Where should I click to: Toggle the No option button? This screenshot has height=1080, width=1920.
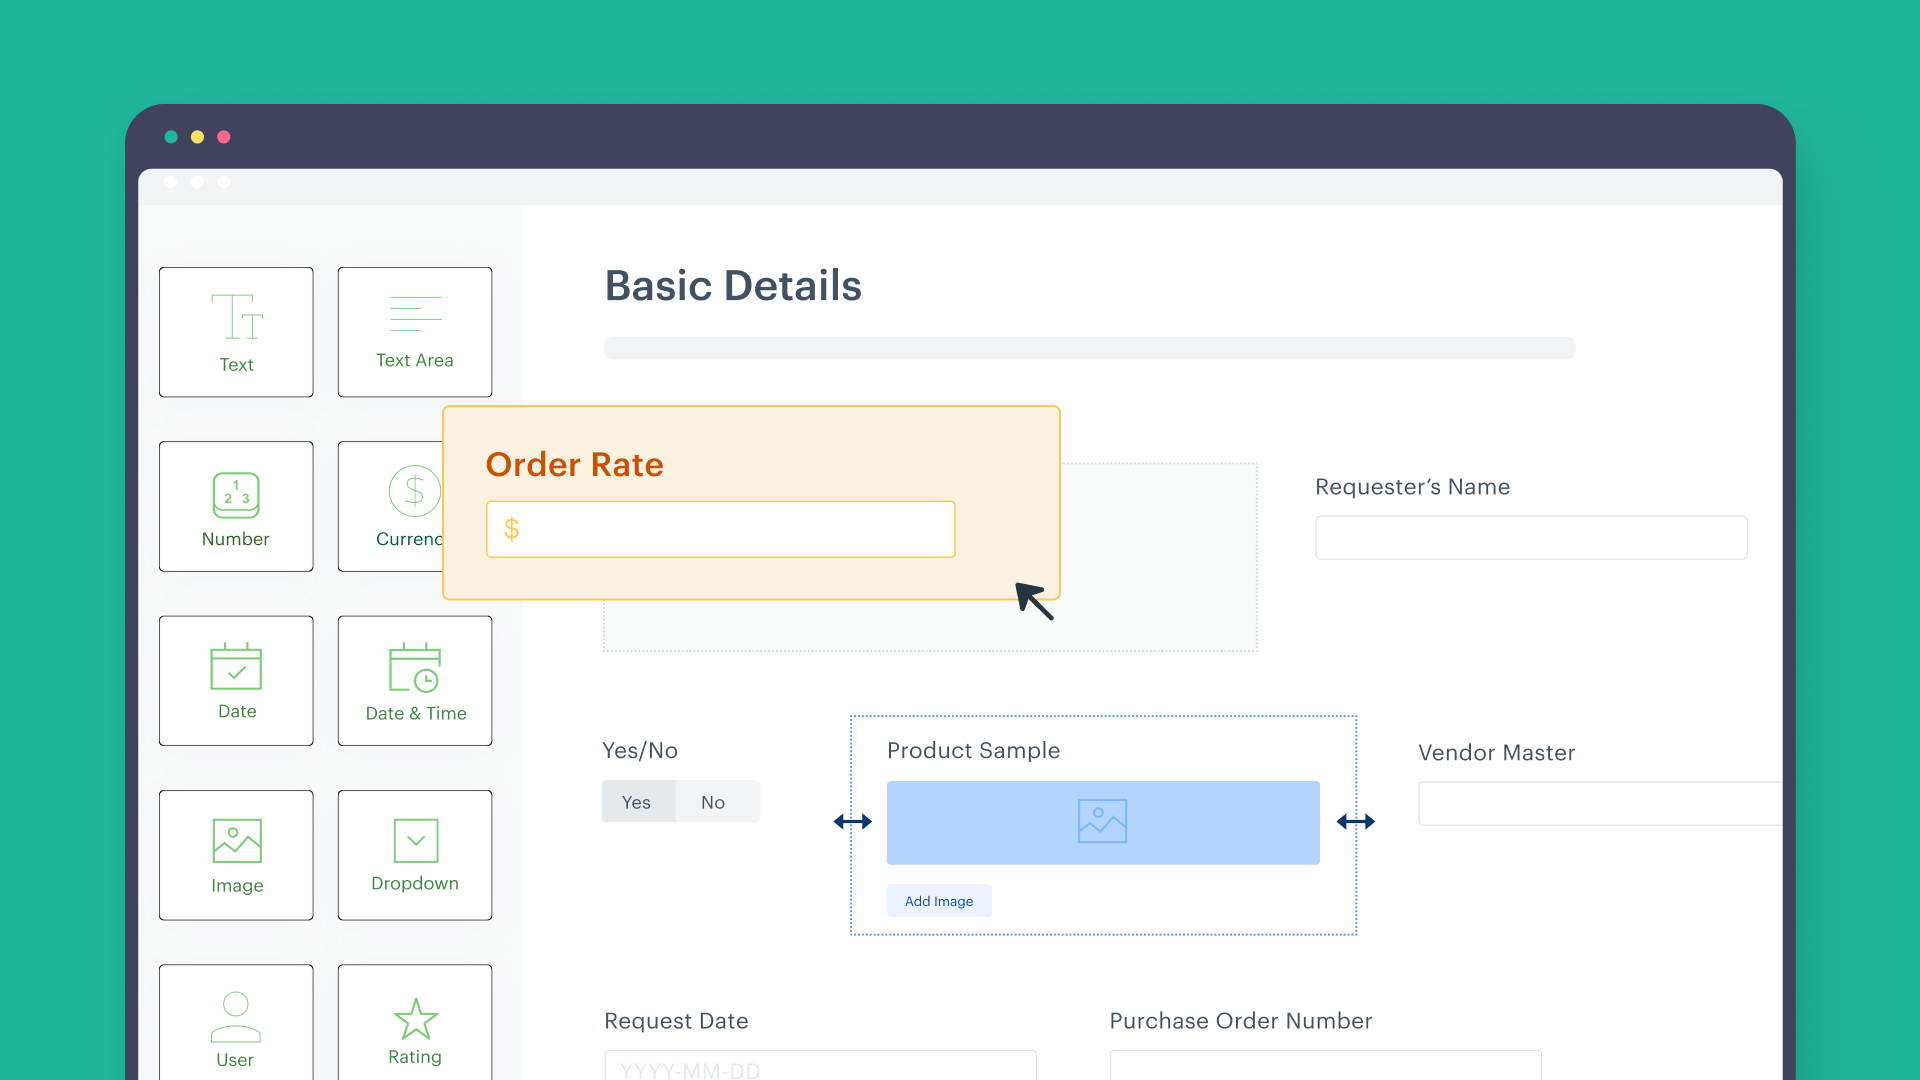[x=713, y=800]
